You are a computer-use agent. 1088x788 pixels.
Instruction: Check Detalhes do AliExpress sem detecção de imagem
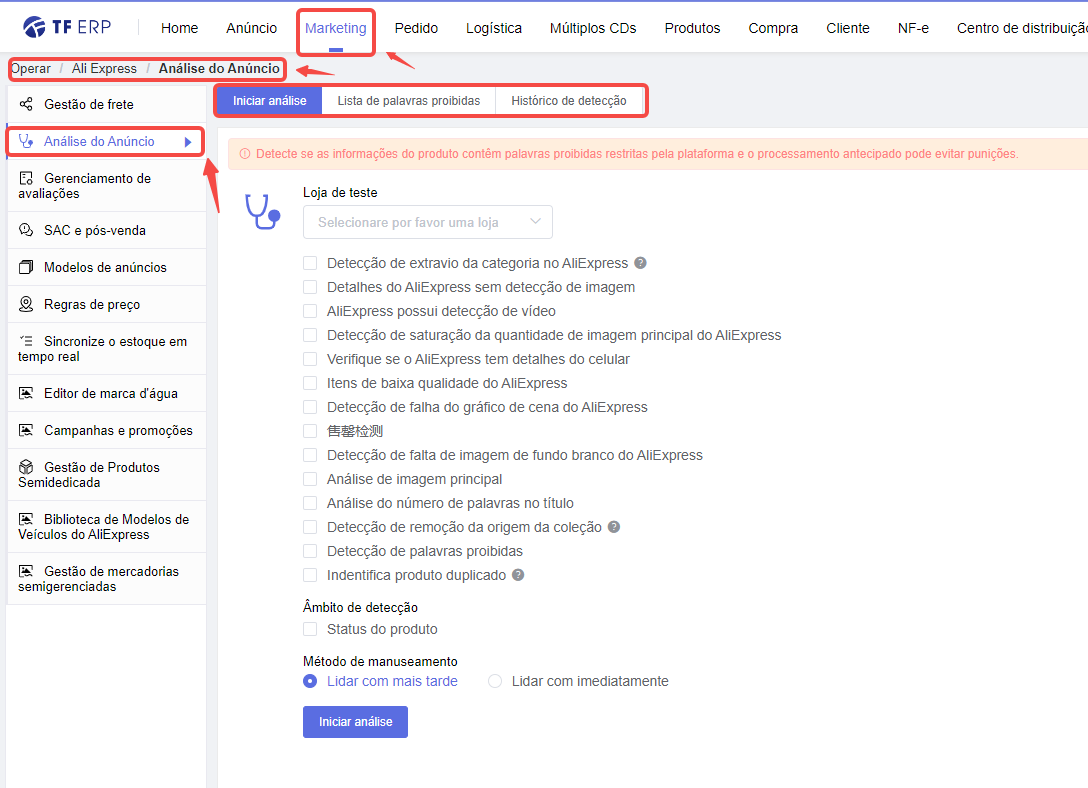[310, 287]
